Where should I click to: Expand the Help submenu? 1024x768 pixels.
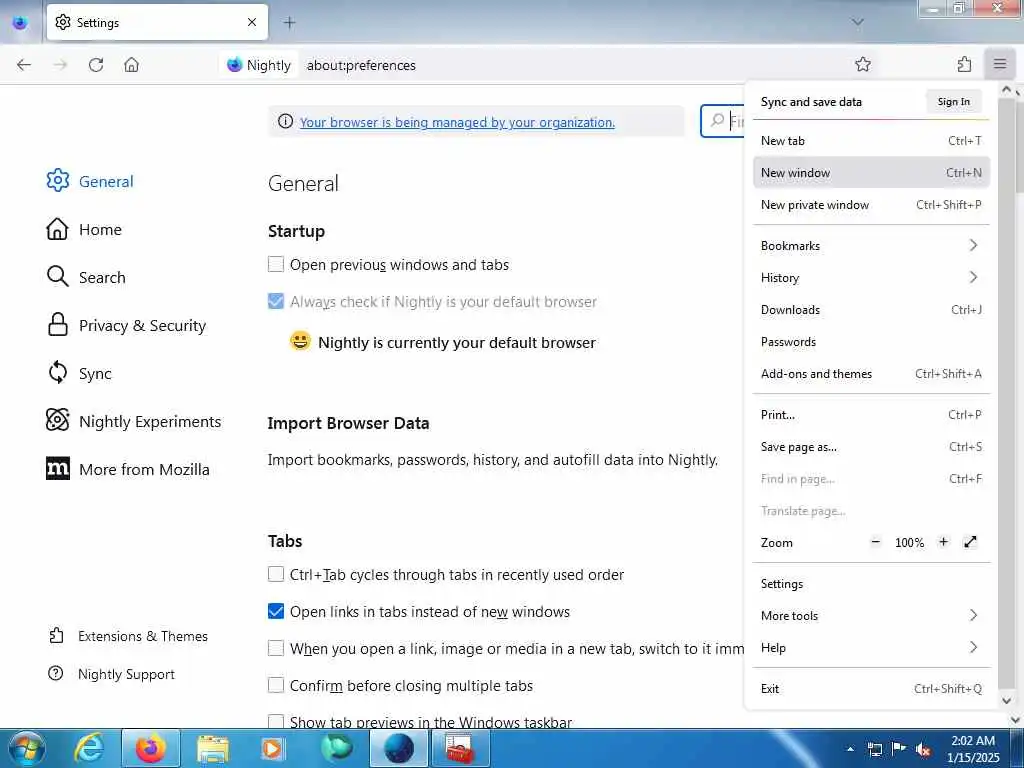pyautogui.click(x=871, y=648)
